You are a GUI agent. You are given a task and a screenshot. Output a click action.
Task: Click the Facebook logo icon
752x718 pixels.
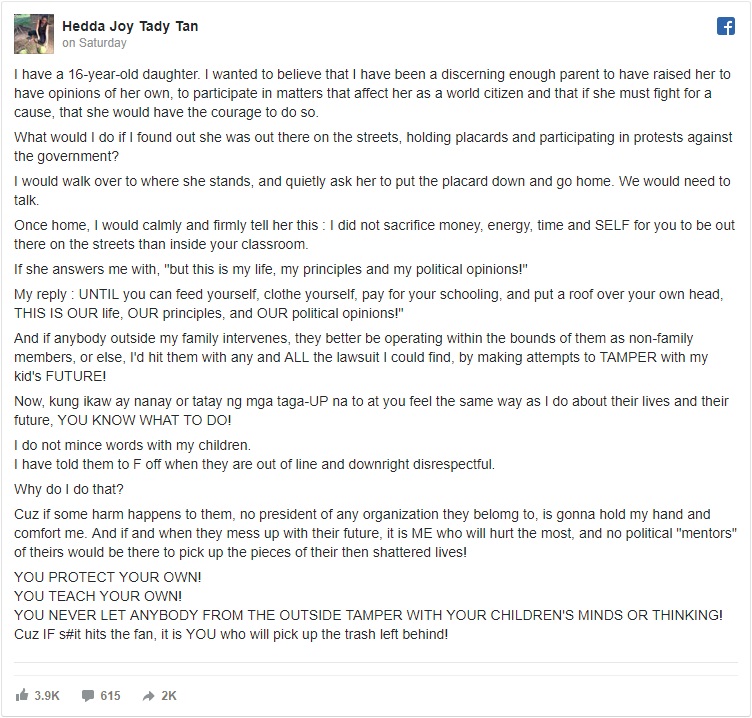[x=726, y=27]
